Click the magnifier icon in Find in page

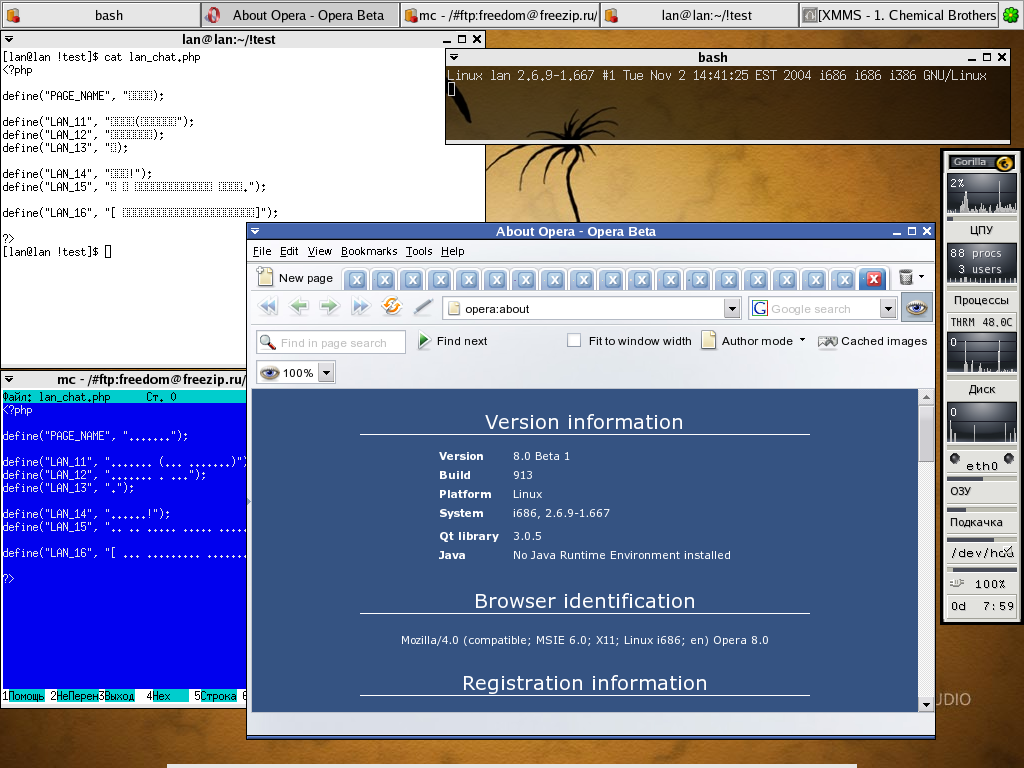[x=267, y=342]
